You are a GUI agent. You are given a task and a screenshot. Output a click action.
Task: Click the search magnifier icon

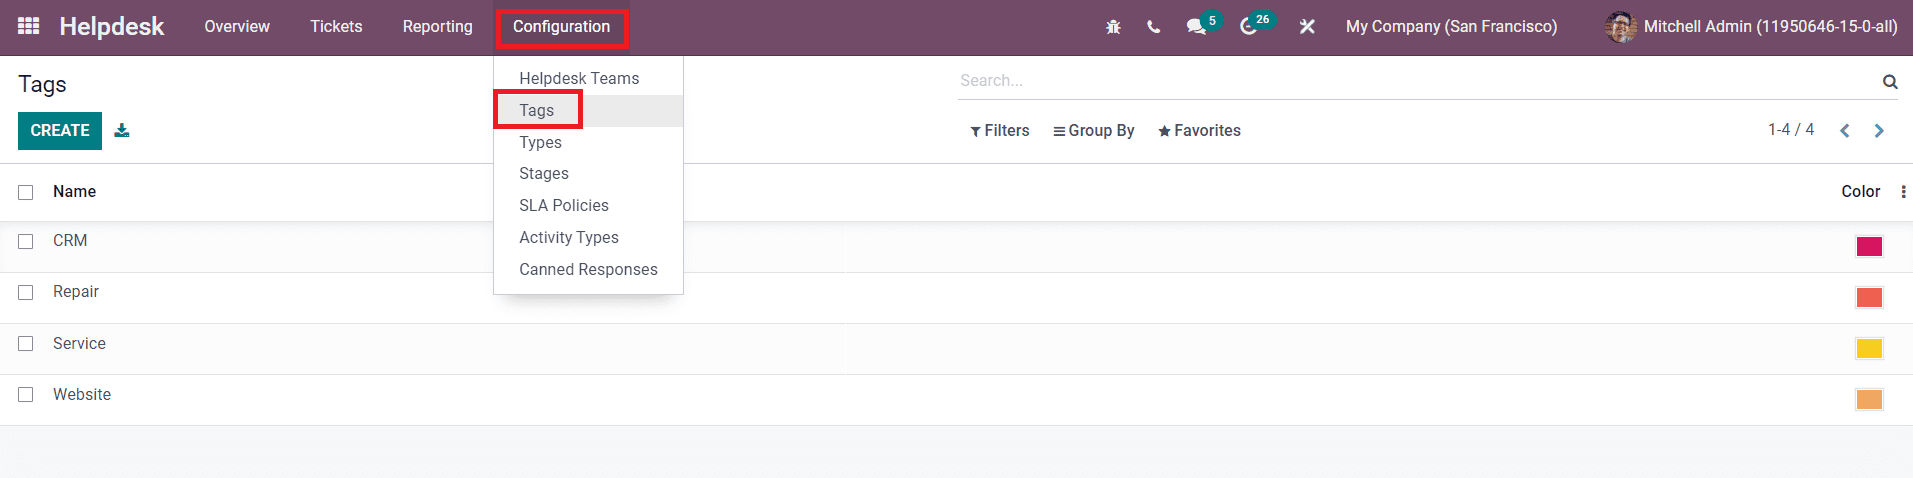click(1890, 82)
